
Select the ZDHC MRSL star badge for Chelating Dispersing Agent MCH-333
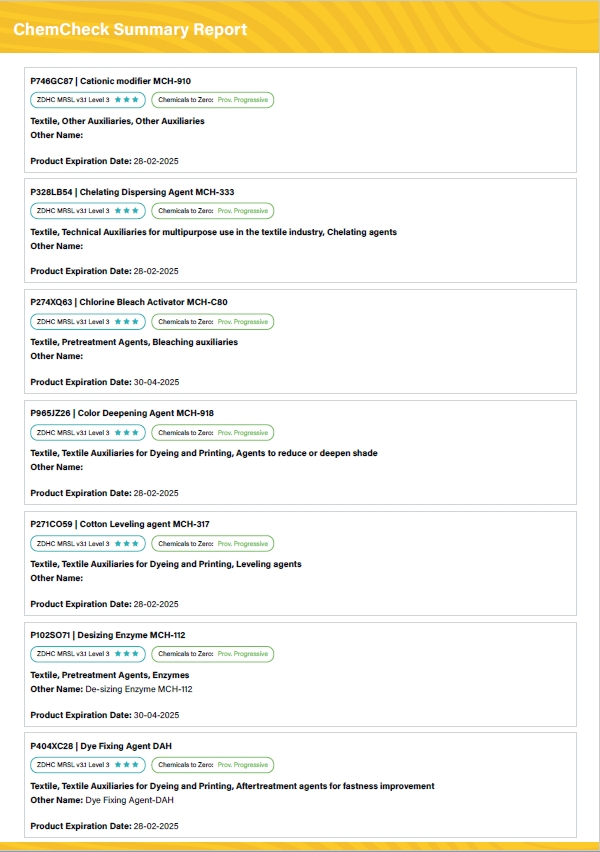click(x=88, y=211)
